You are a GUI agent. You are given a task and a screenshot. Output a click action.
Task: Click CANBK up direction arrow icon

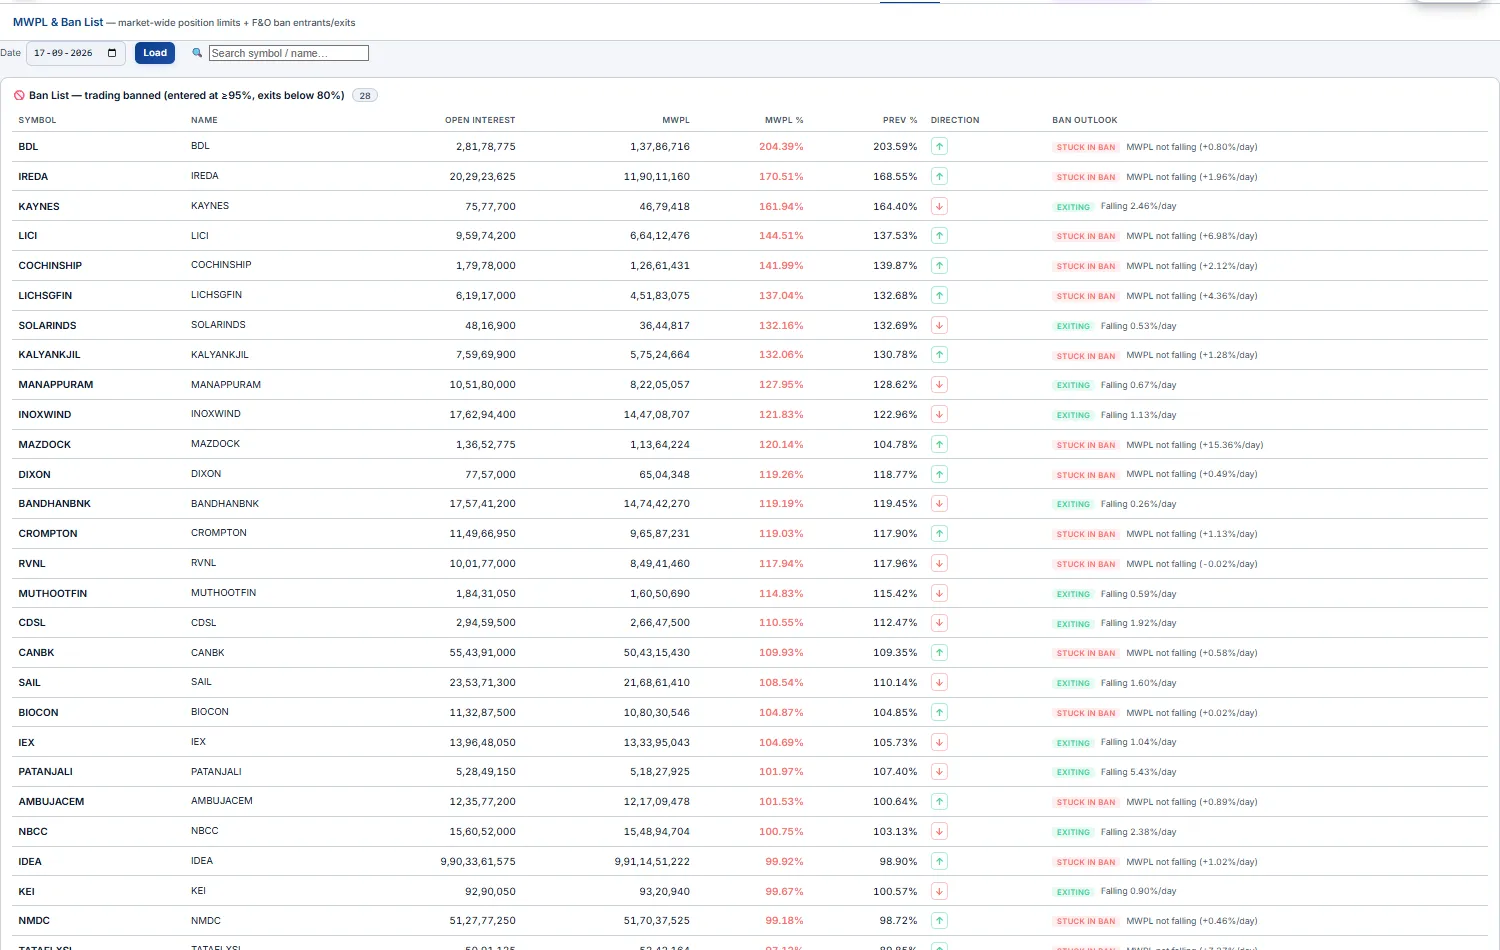point(939,653)
